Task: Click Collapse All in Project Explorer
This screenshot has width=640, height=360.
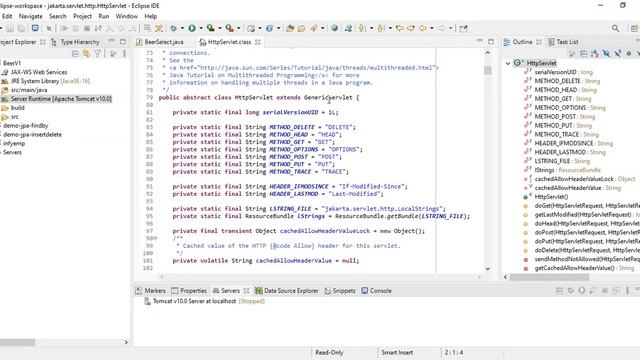Action: pyautogui.click(x=75, y=53)
